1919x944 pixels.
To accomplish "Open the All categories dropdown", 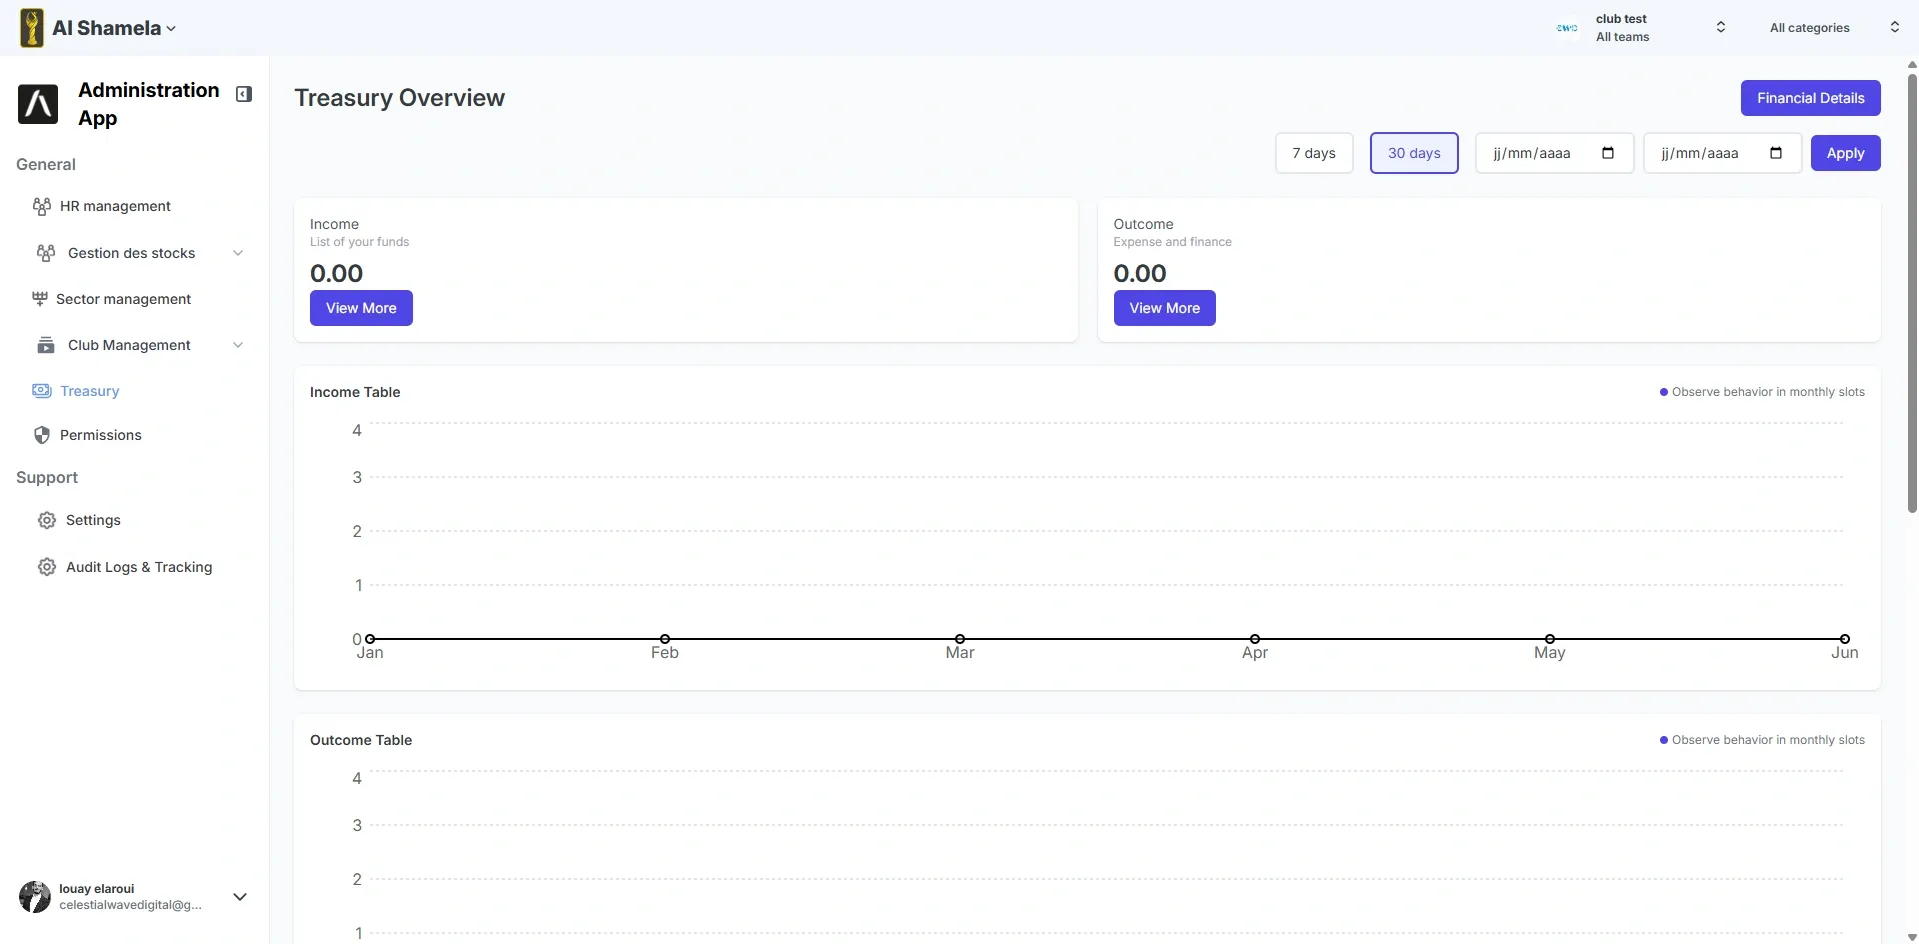I will point(1834,28).
